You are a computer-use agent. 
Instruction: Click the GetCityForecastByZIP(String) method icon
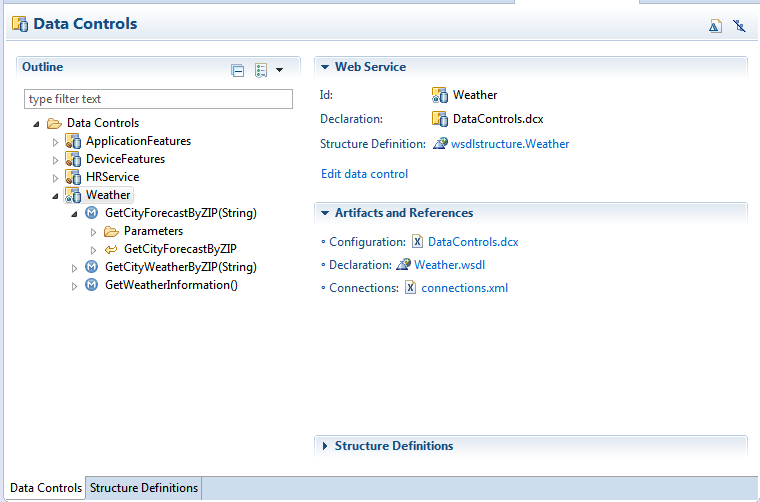(92, 213)
